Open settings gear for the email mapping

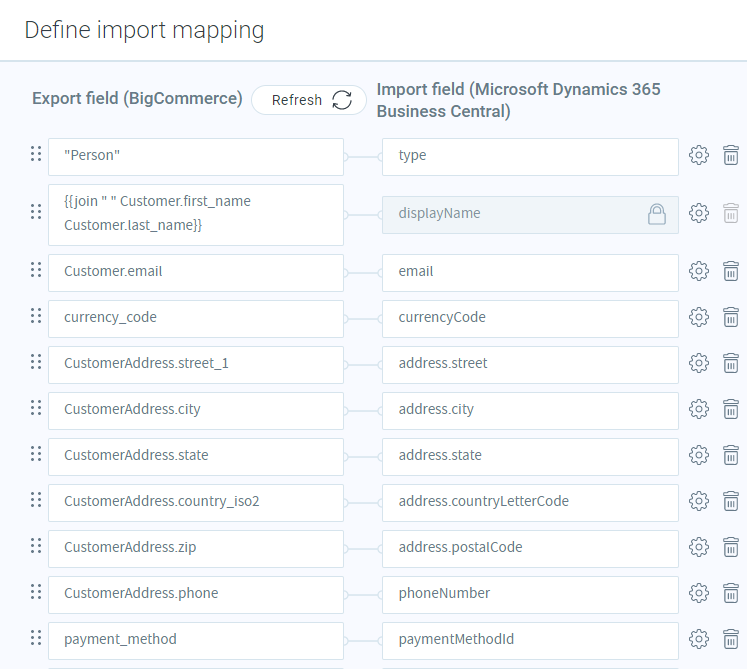[698, 271]
